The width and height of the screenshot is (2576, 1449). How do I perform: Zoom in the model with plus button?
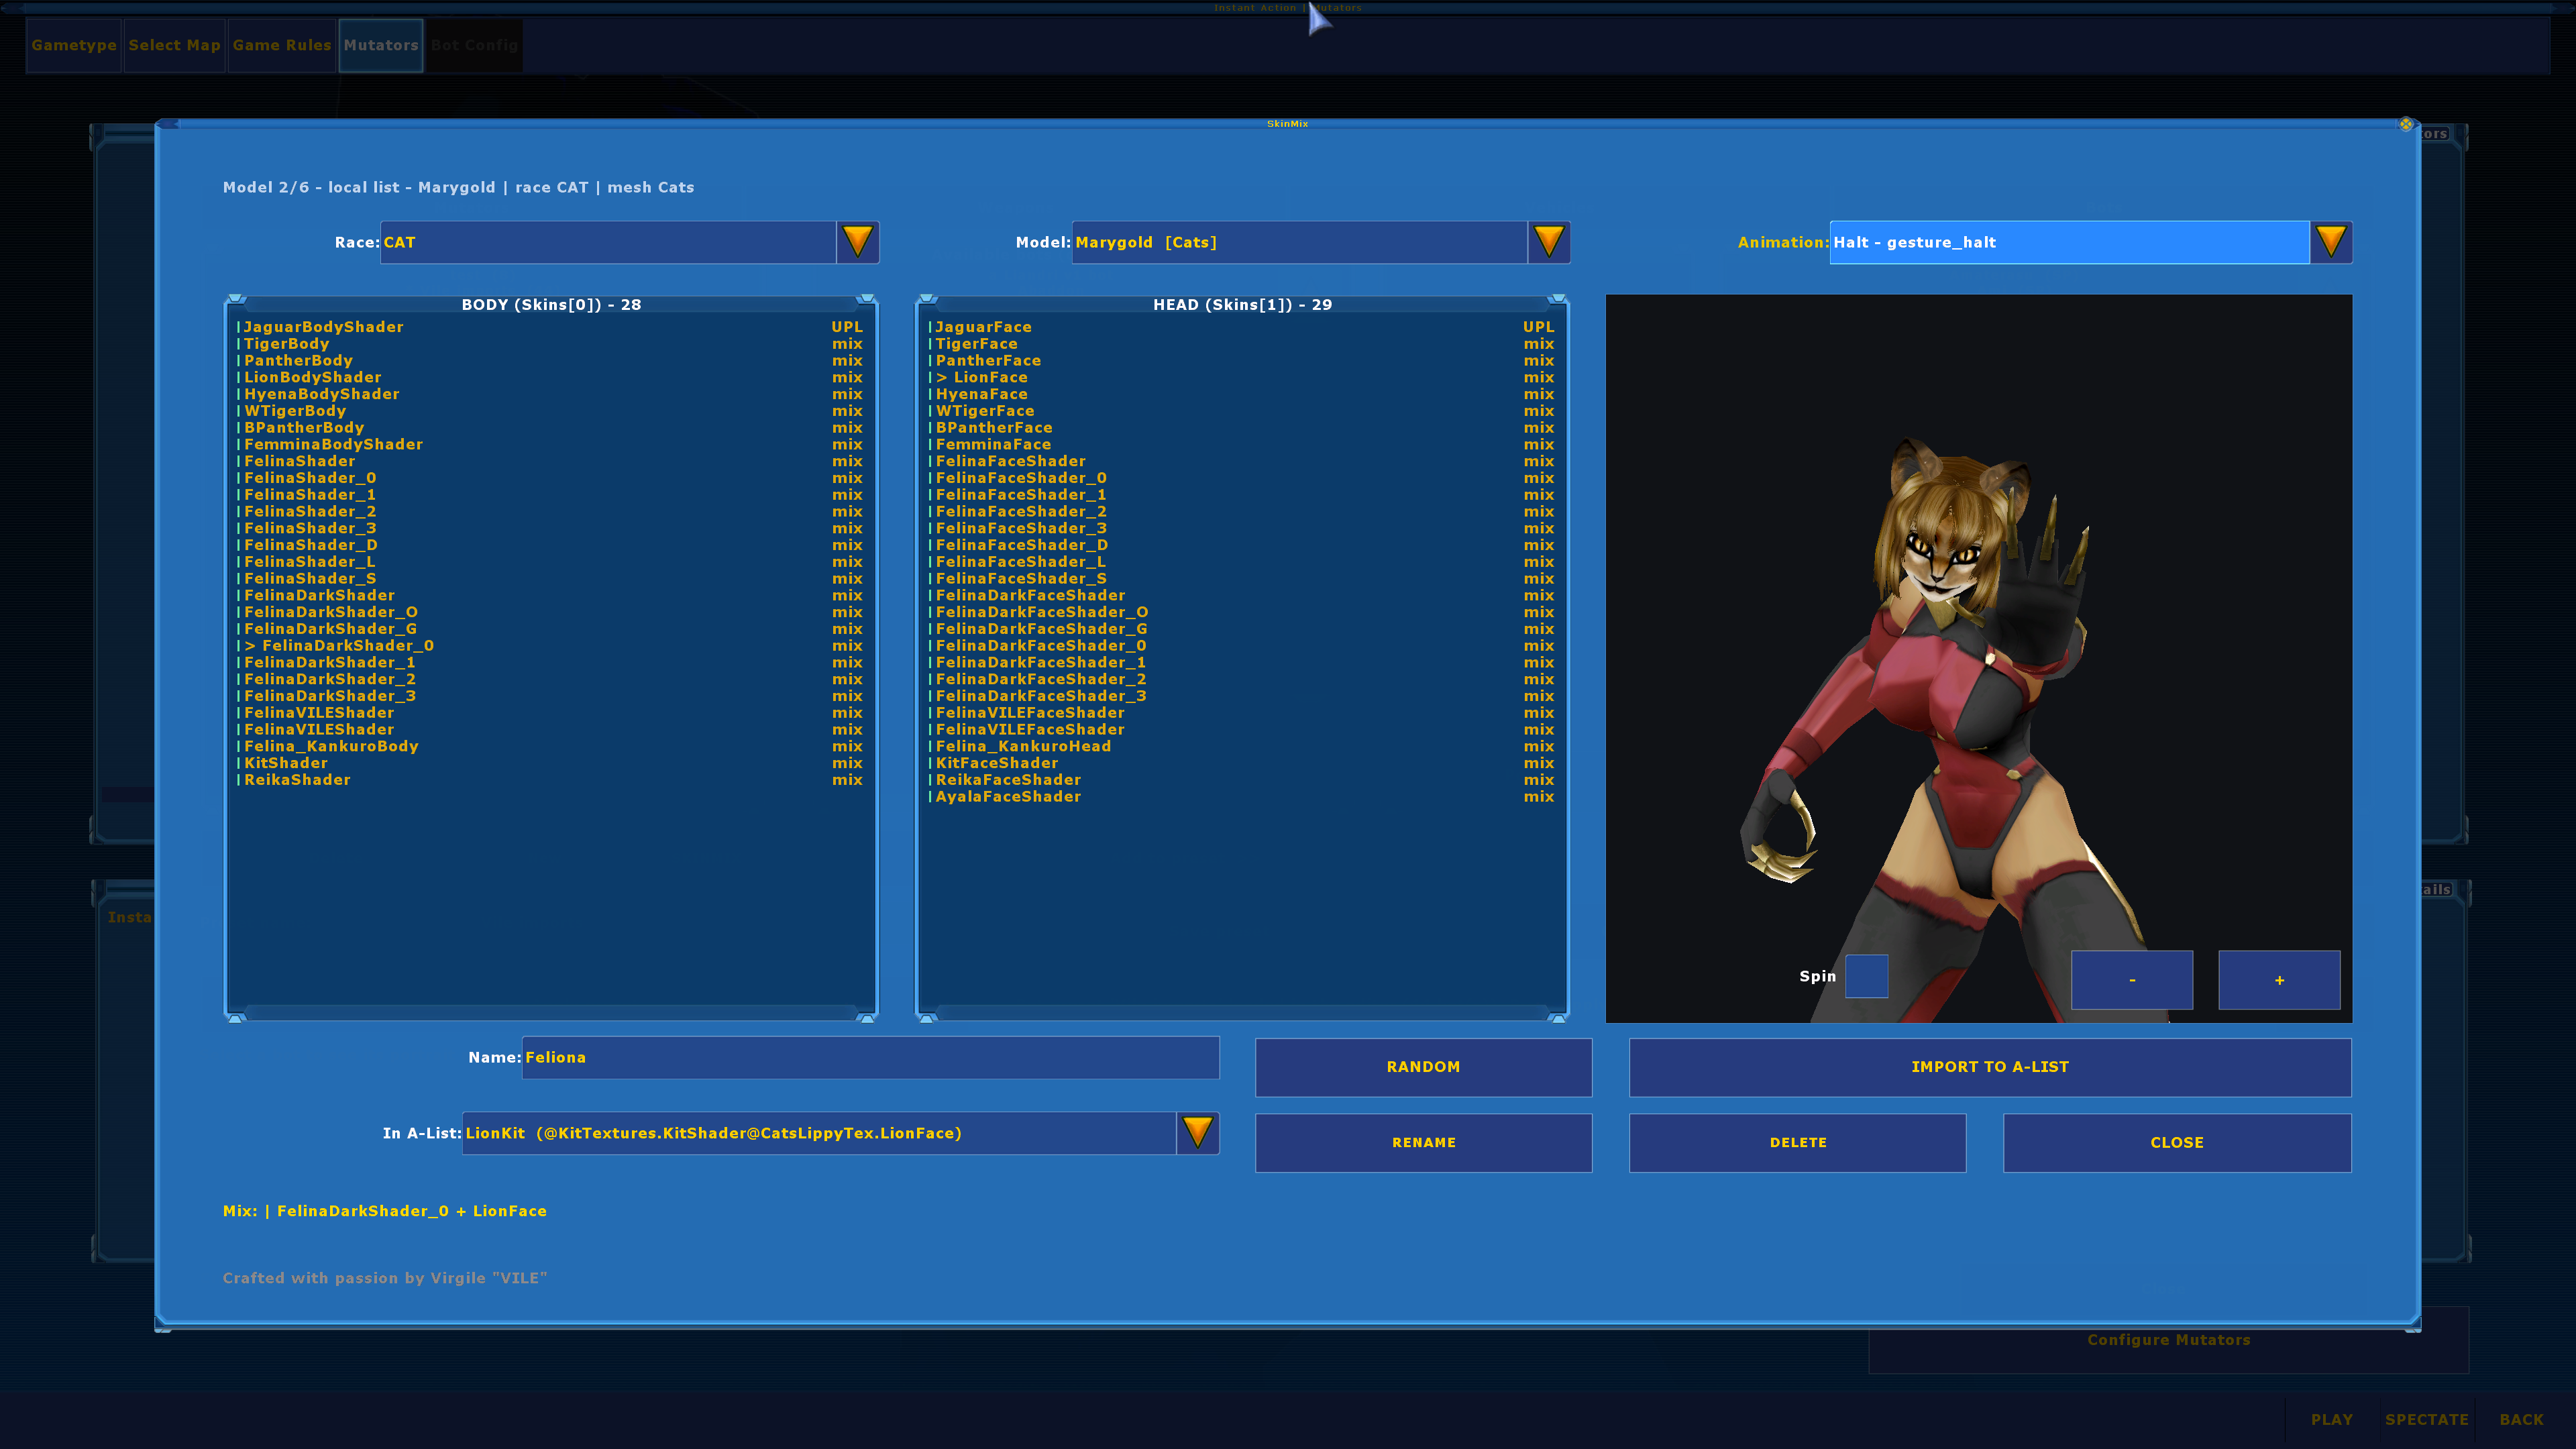point(2279,980)
